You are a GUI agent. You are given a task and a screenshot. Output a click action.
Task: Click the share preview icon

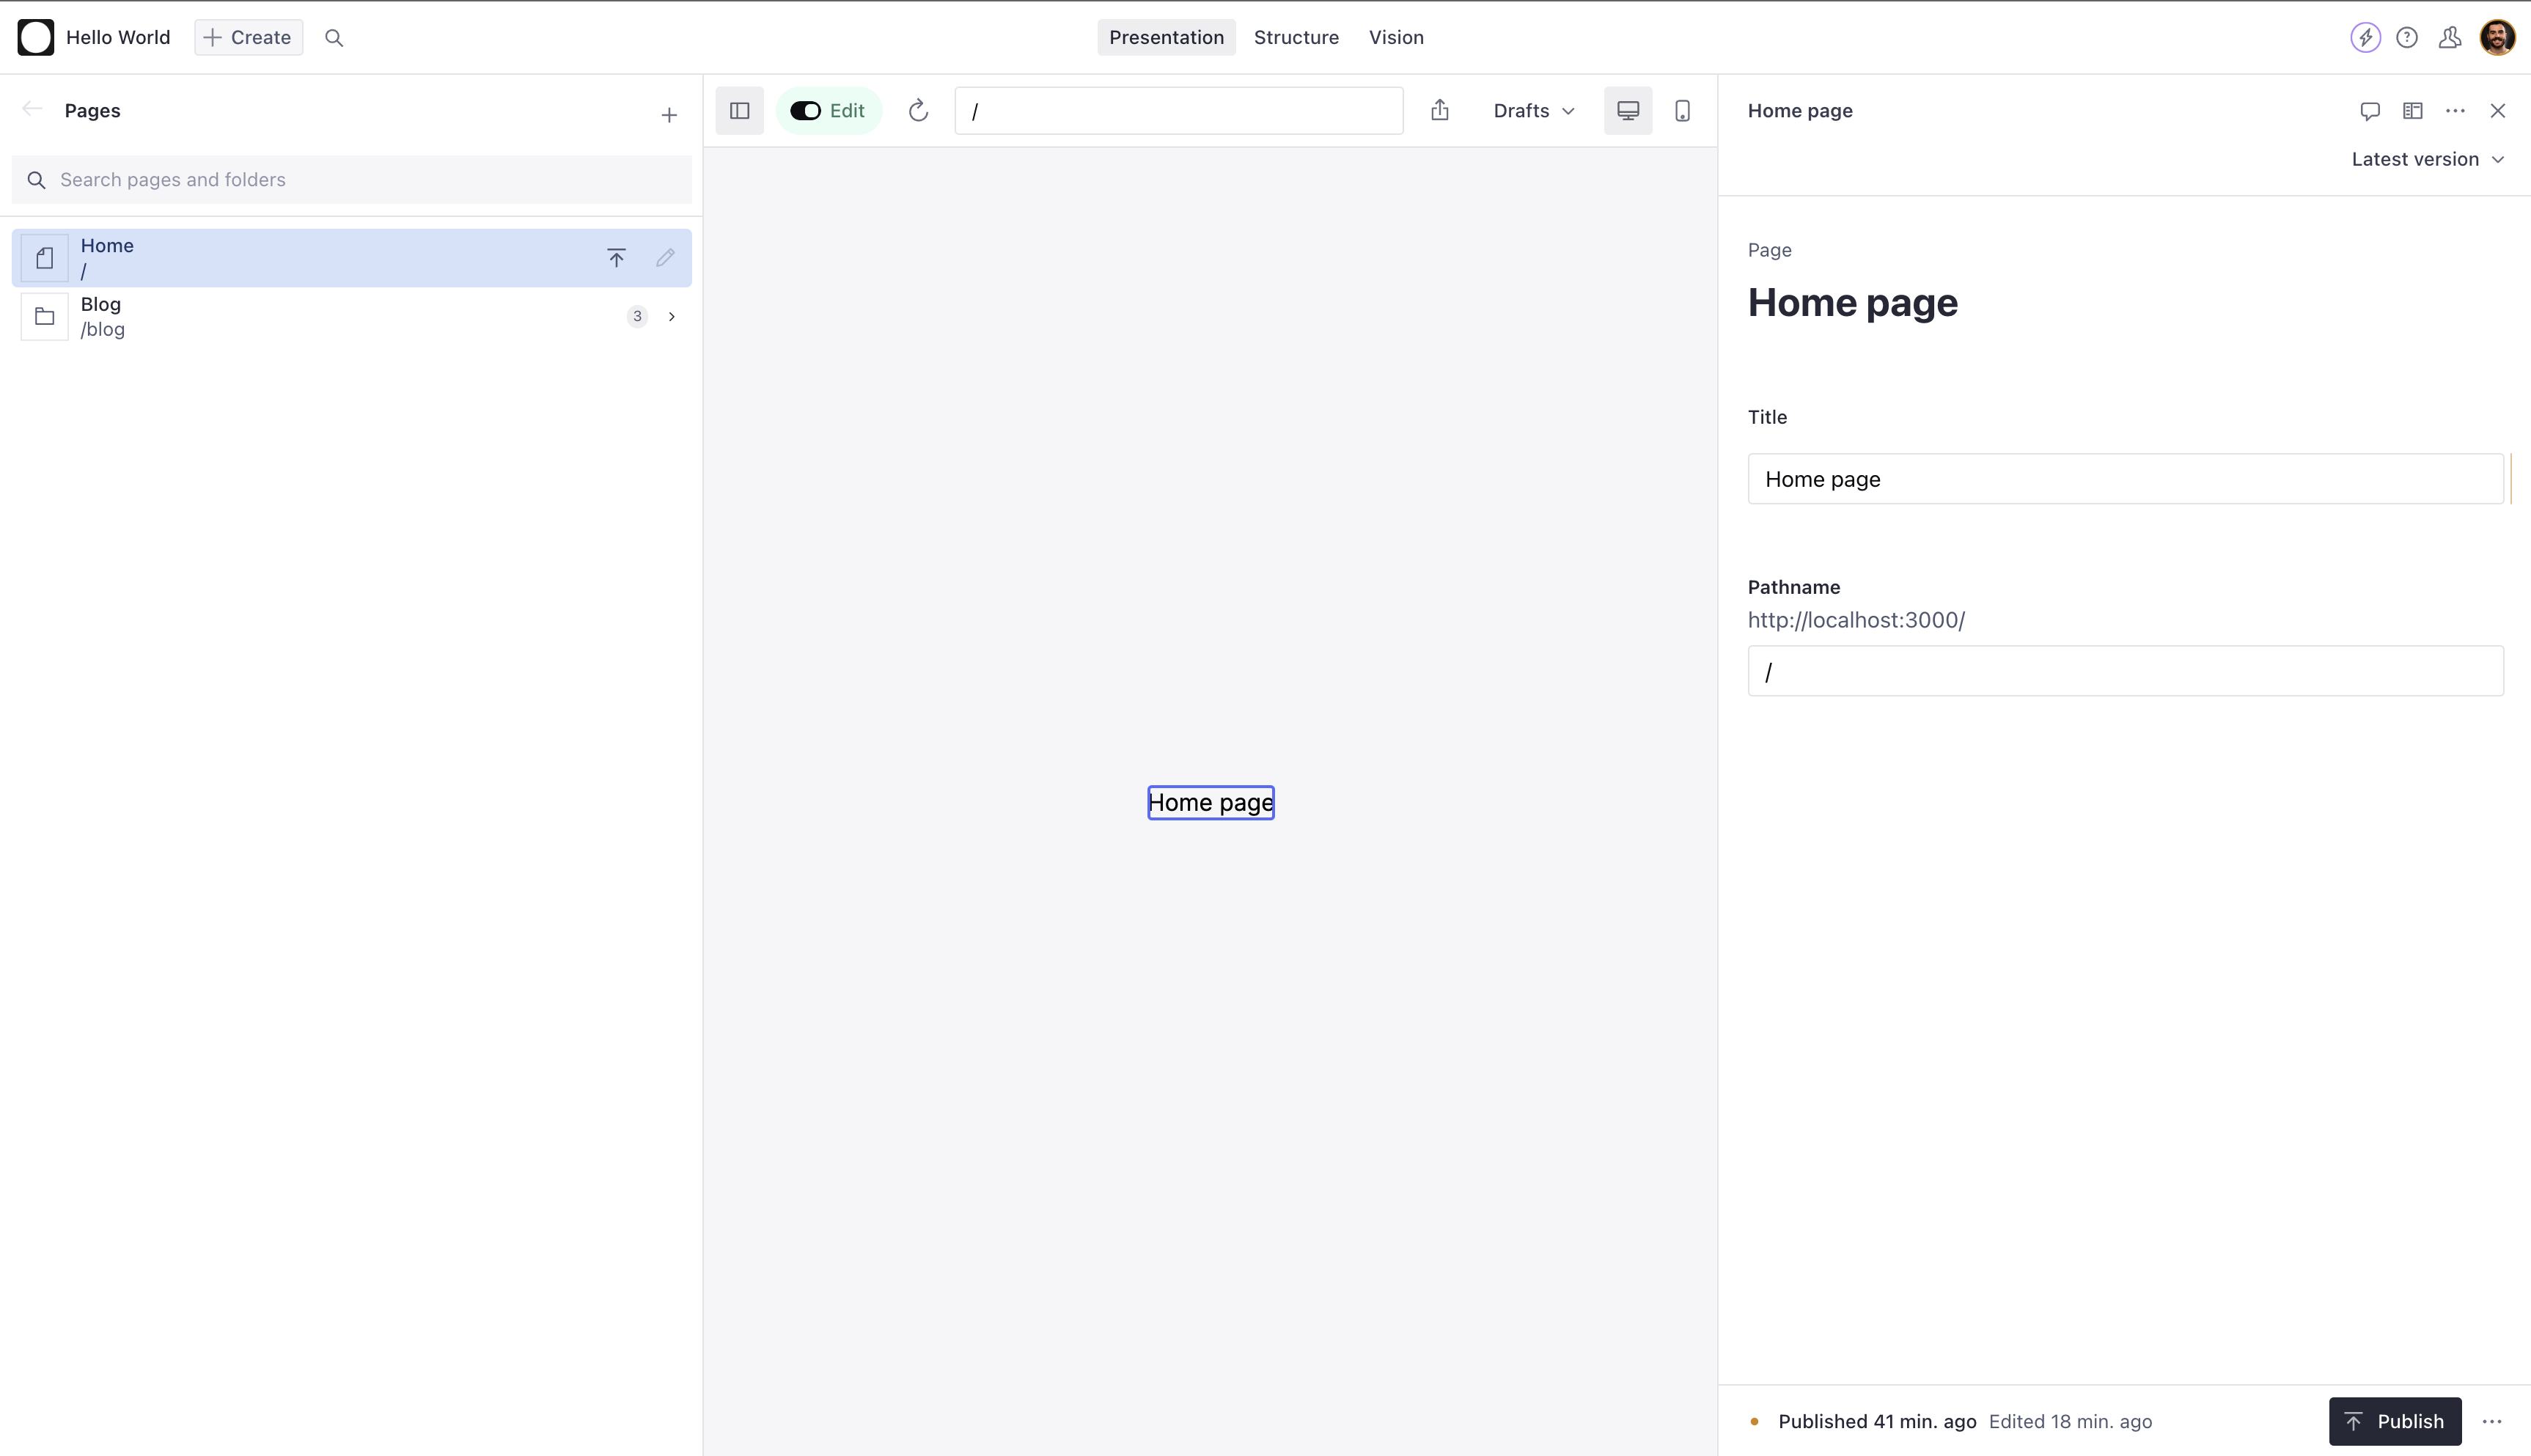(1439, 110)
